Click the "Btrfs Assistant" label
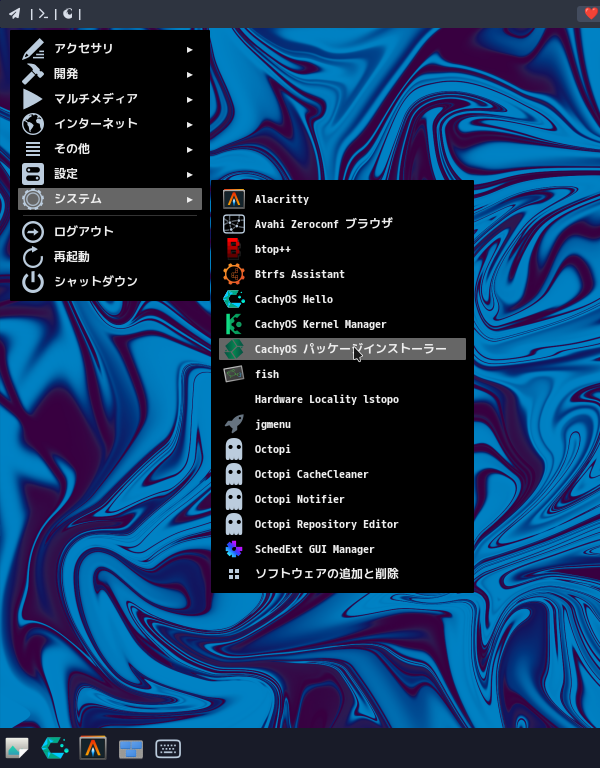The image size is (600, 768). pos(299,274)
